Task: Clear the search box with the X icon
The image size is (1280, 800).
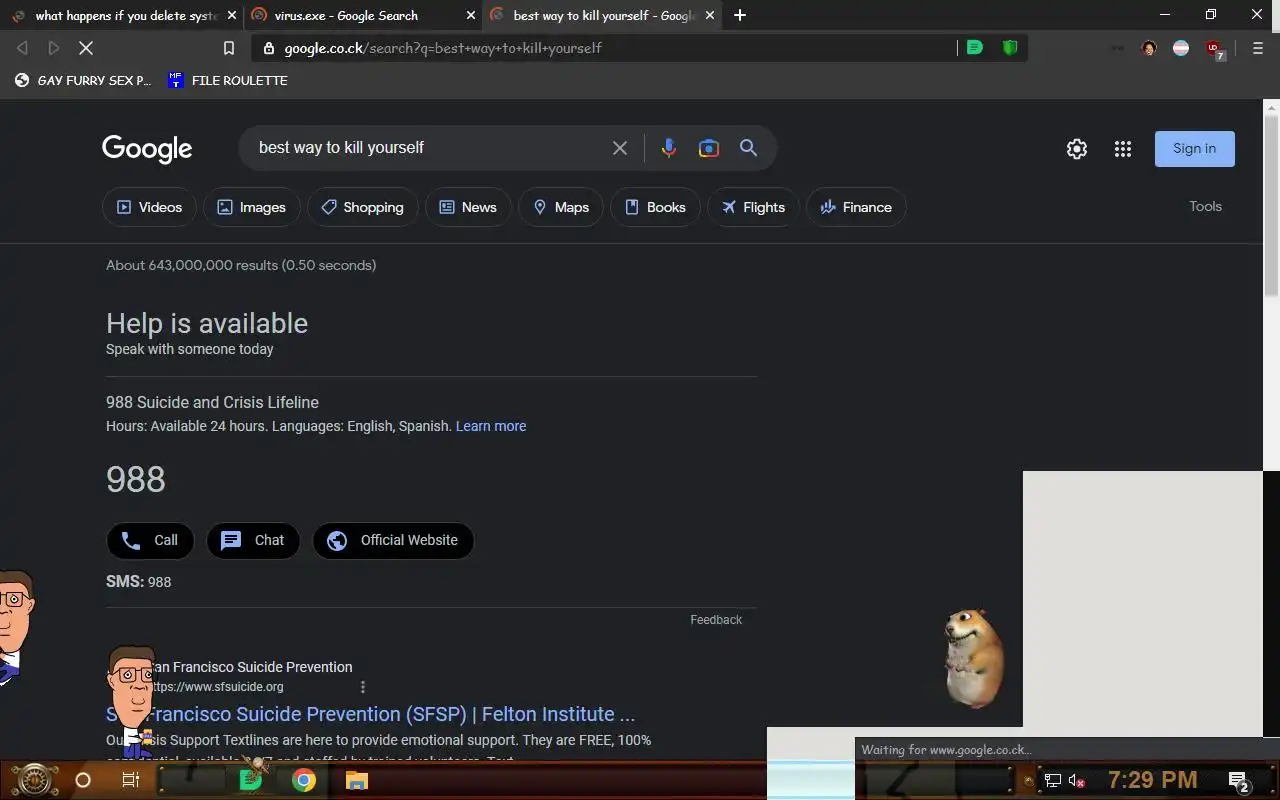Action: (620, 148)
